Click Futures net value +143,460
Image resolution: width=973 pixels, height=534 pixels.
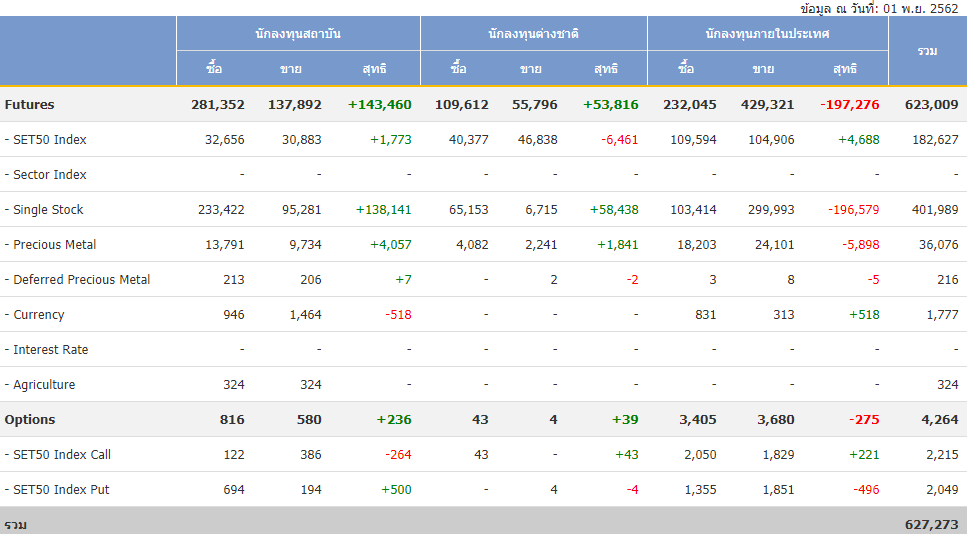point(380,104)
